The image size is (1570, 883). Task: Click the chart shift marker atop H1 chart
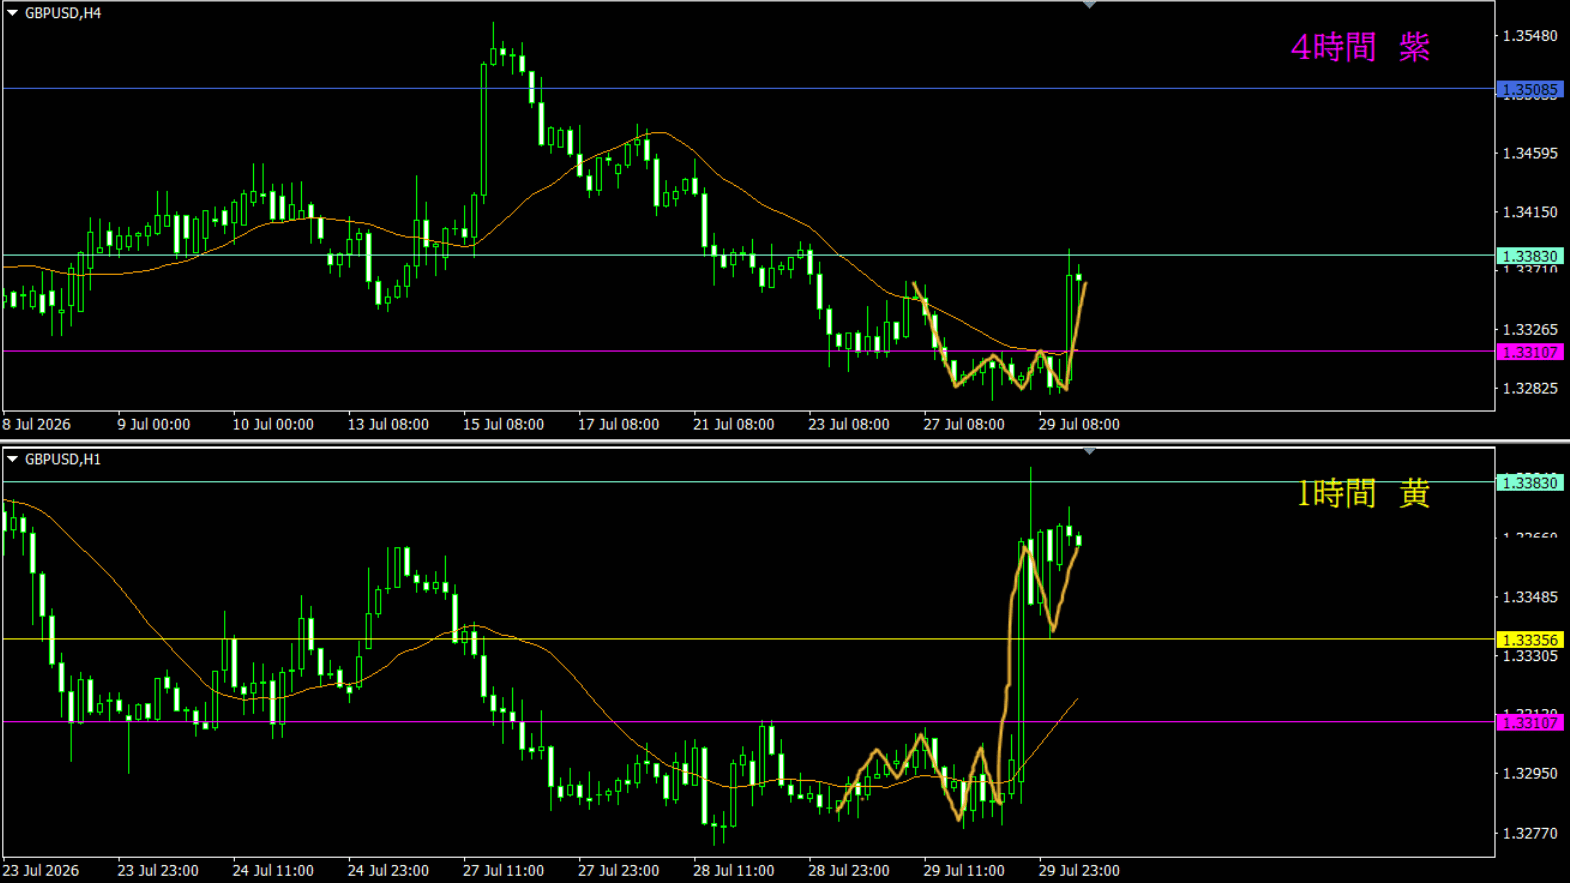(x=1089, y=451)
